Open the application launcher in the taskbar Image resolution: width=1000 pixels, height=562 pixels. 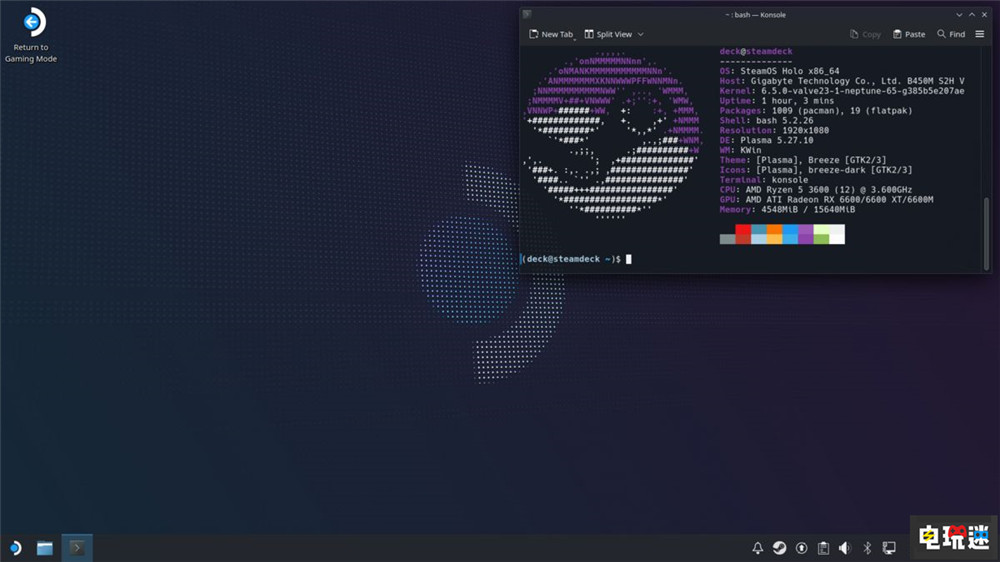pyautogui.click(x=15, y=548)
